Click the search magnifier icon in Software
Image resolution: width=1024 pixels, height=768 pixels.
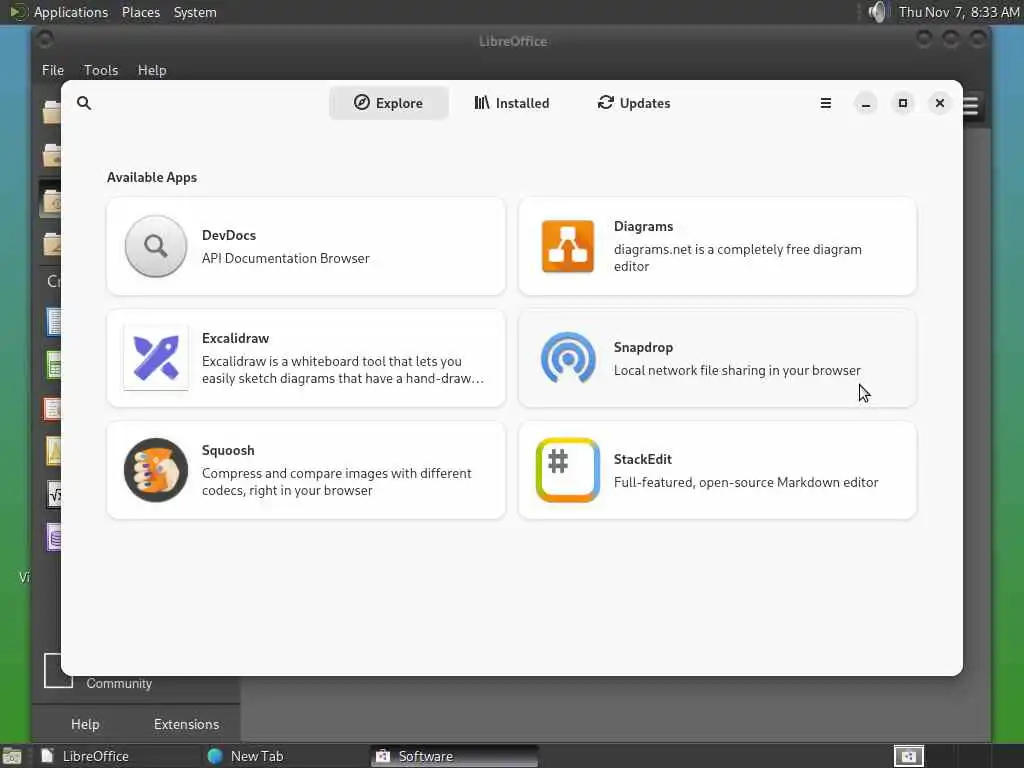coord(84,103)
